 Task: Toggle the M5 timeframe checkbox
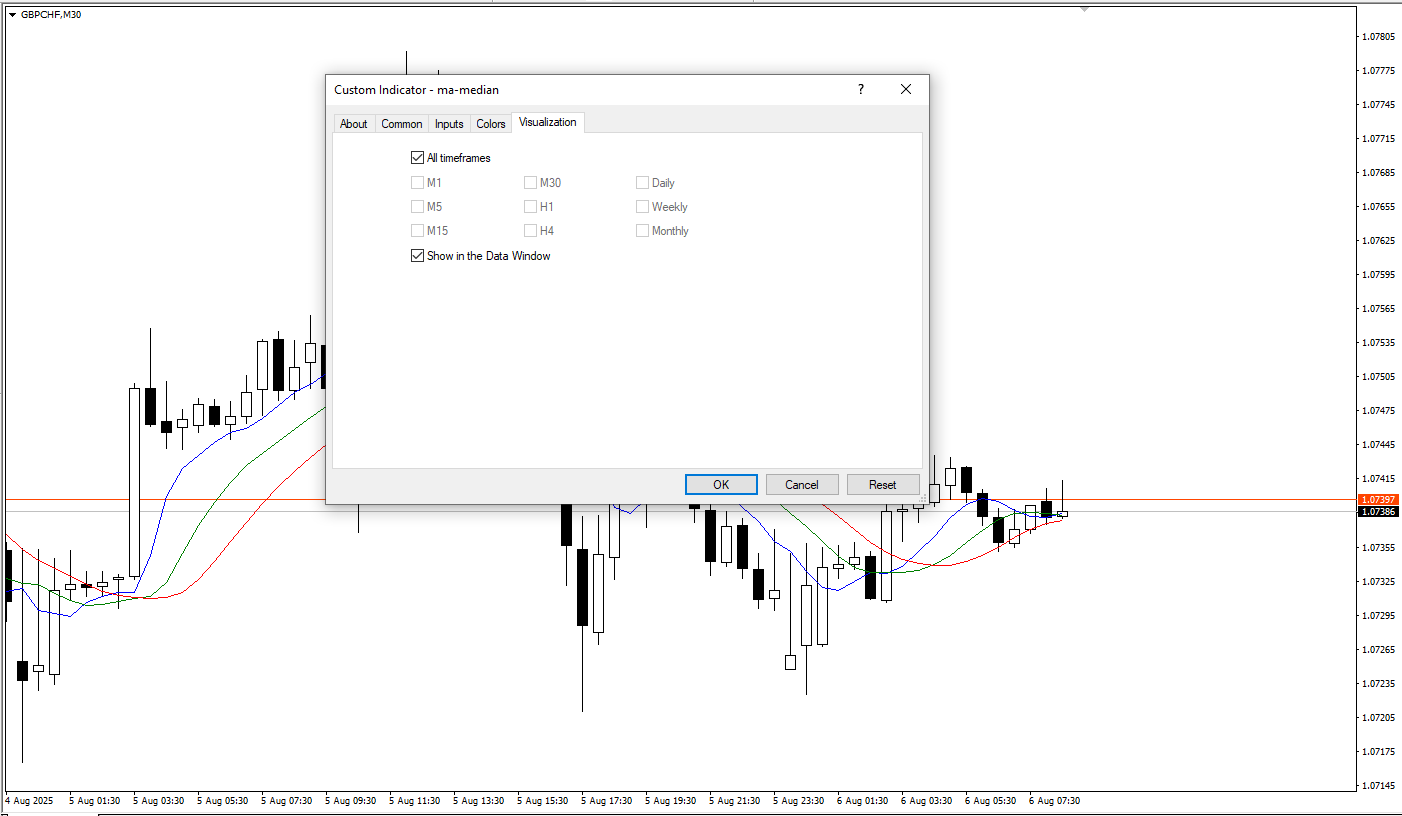417,206
